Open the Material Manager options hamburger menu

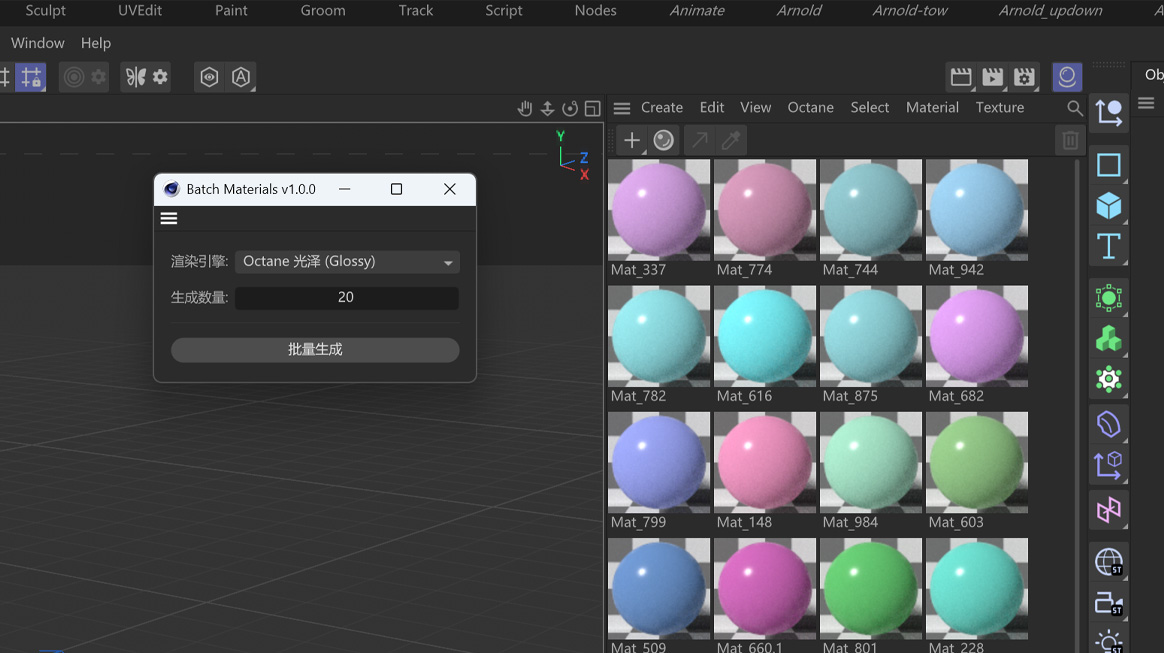point(621,107)
